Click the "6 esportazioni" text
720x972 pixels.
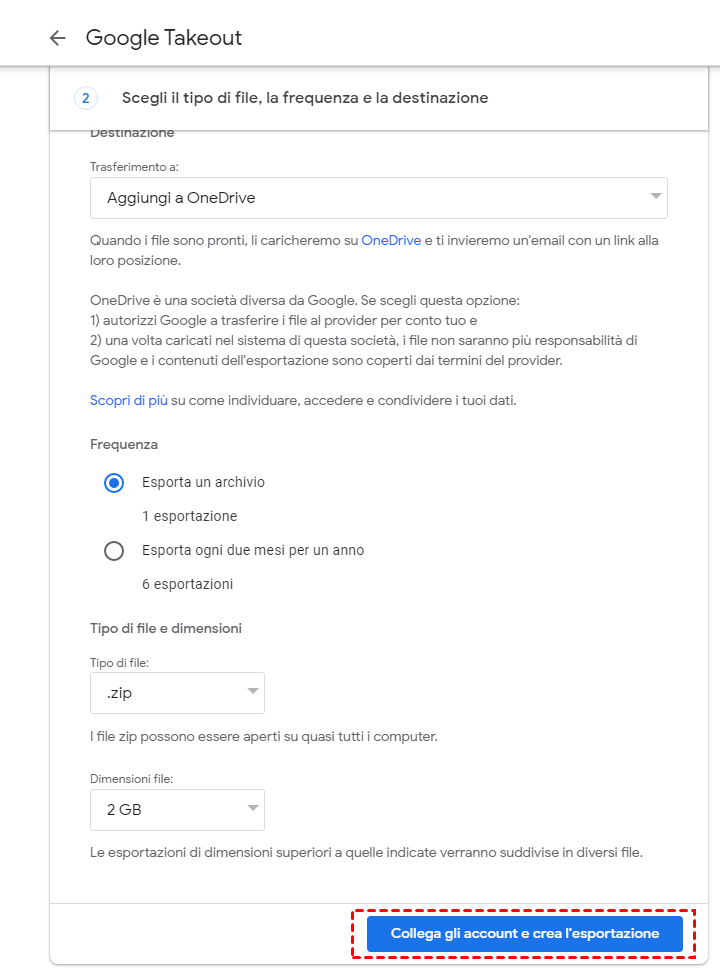[187, 584]
